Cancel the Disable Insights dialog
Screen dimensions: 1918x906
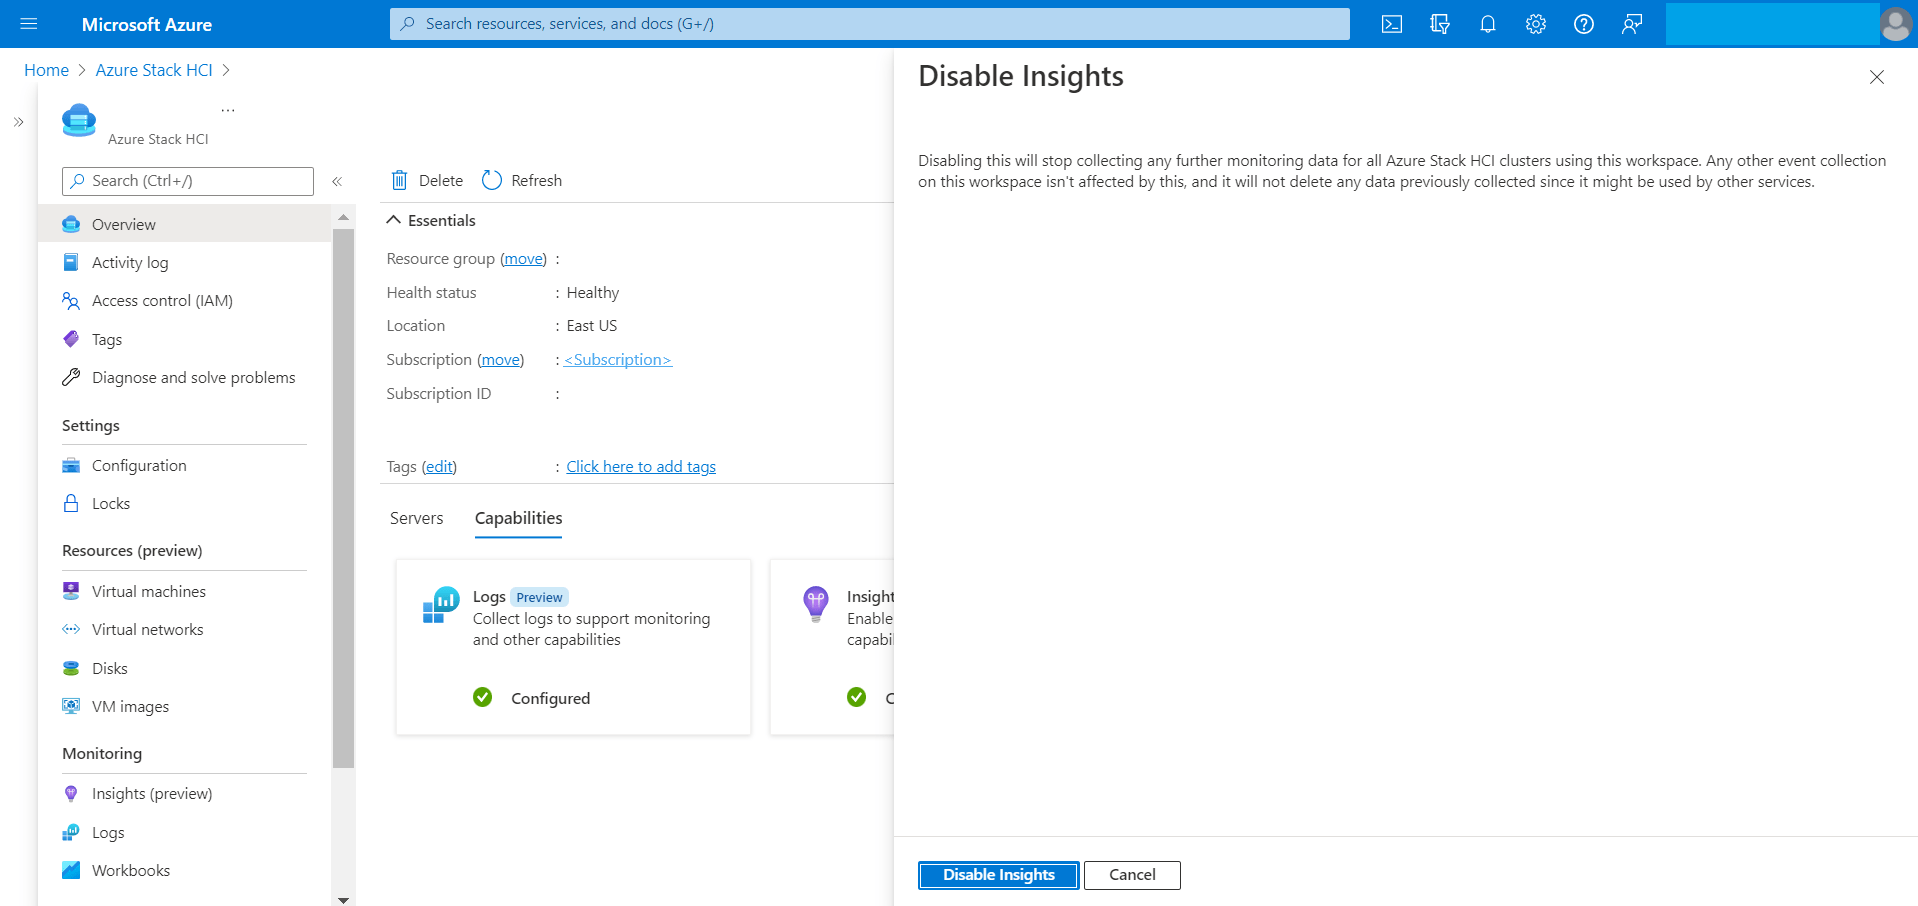point(1131,875)
